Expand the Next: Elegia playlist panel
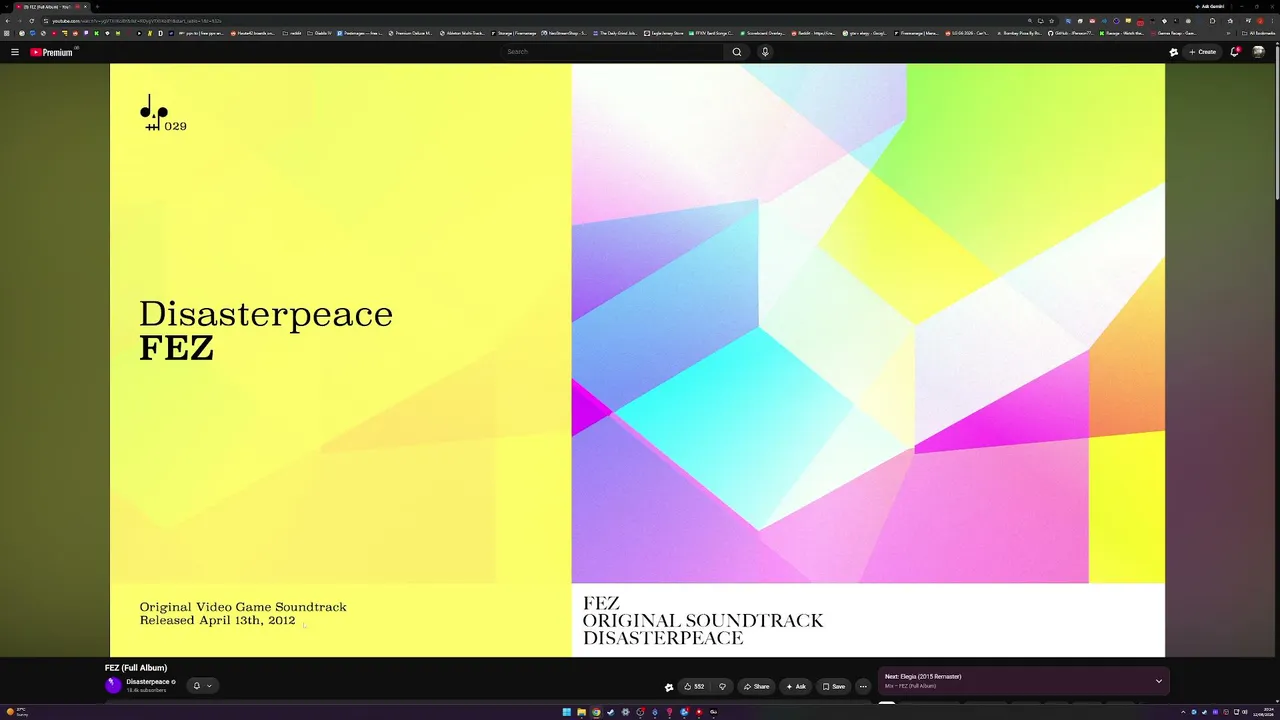This screenshot has height=720, width=1280. click(1159, 681)
